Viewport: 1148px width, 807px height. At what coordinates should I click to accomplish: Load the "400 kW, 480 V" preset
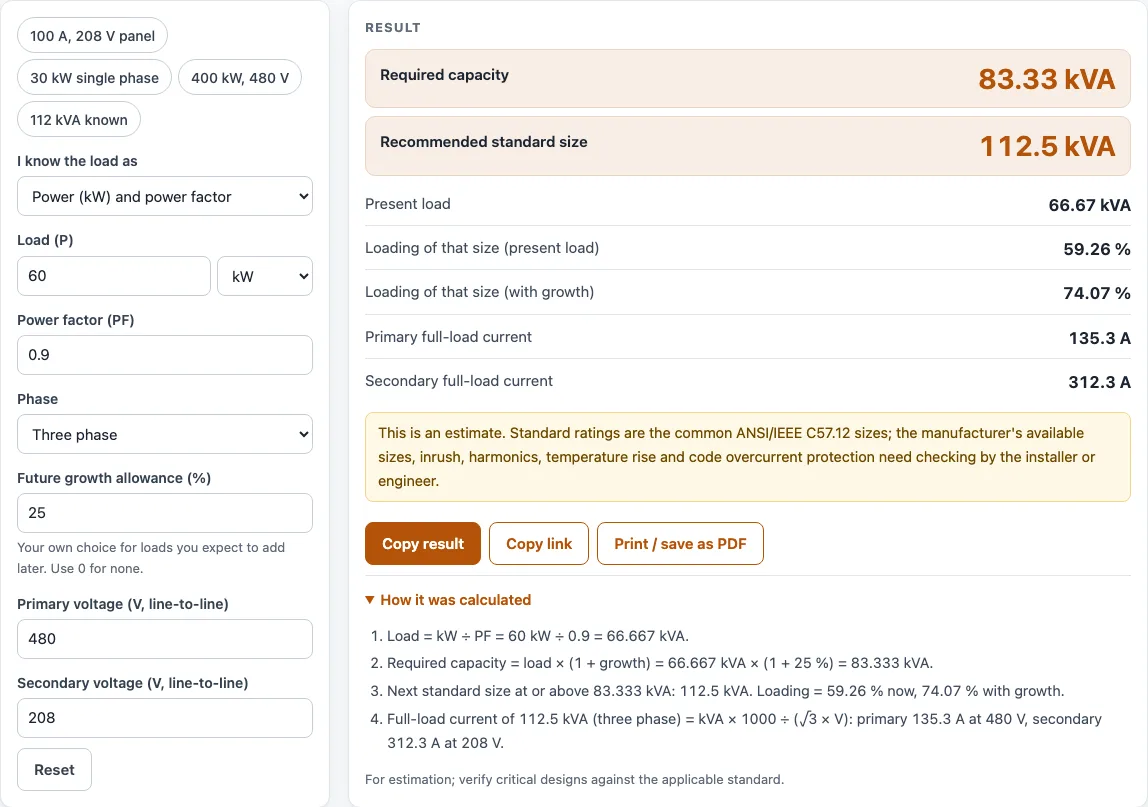(240, 78)
